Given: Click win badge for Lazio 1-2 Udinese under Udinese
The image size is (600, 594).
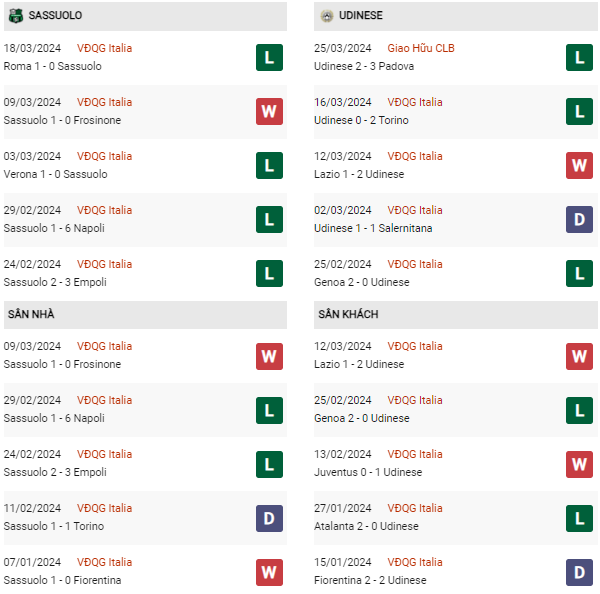Looking at the screenshot, I should coord(579,165).
